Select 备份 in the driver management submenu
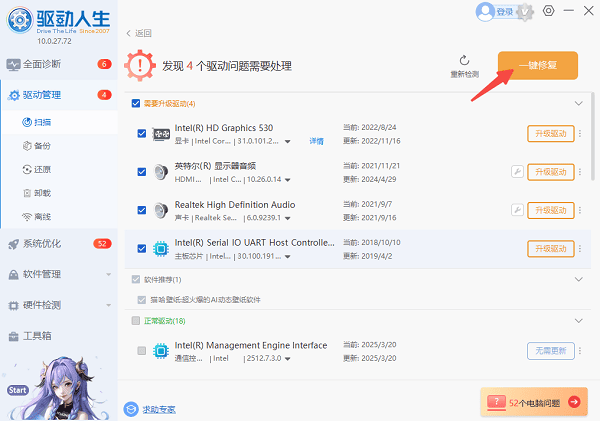This screenshot has width=600, height=421. (x=42, y=145)
